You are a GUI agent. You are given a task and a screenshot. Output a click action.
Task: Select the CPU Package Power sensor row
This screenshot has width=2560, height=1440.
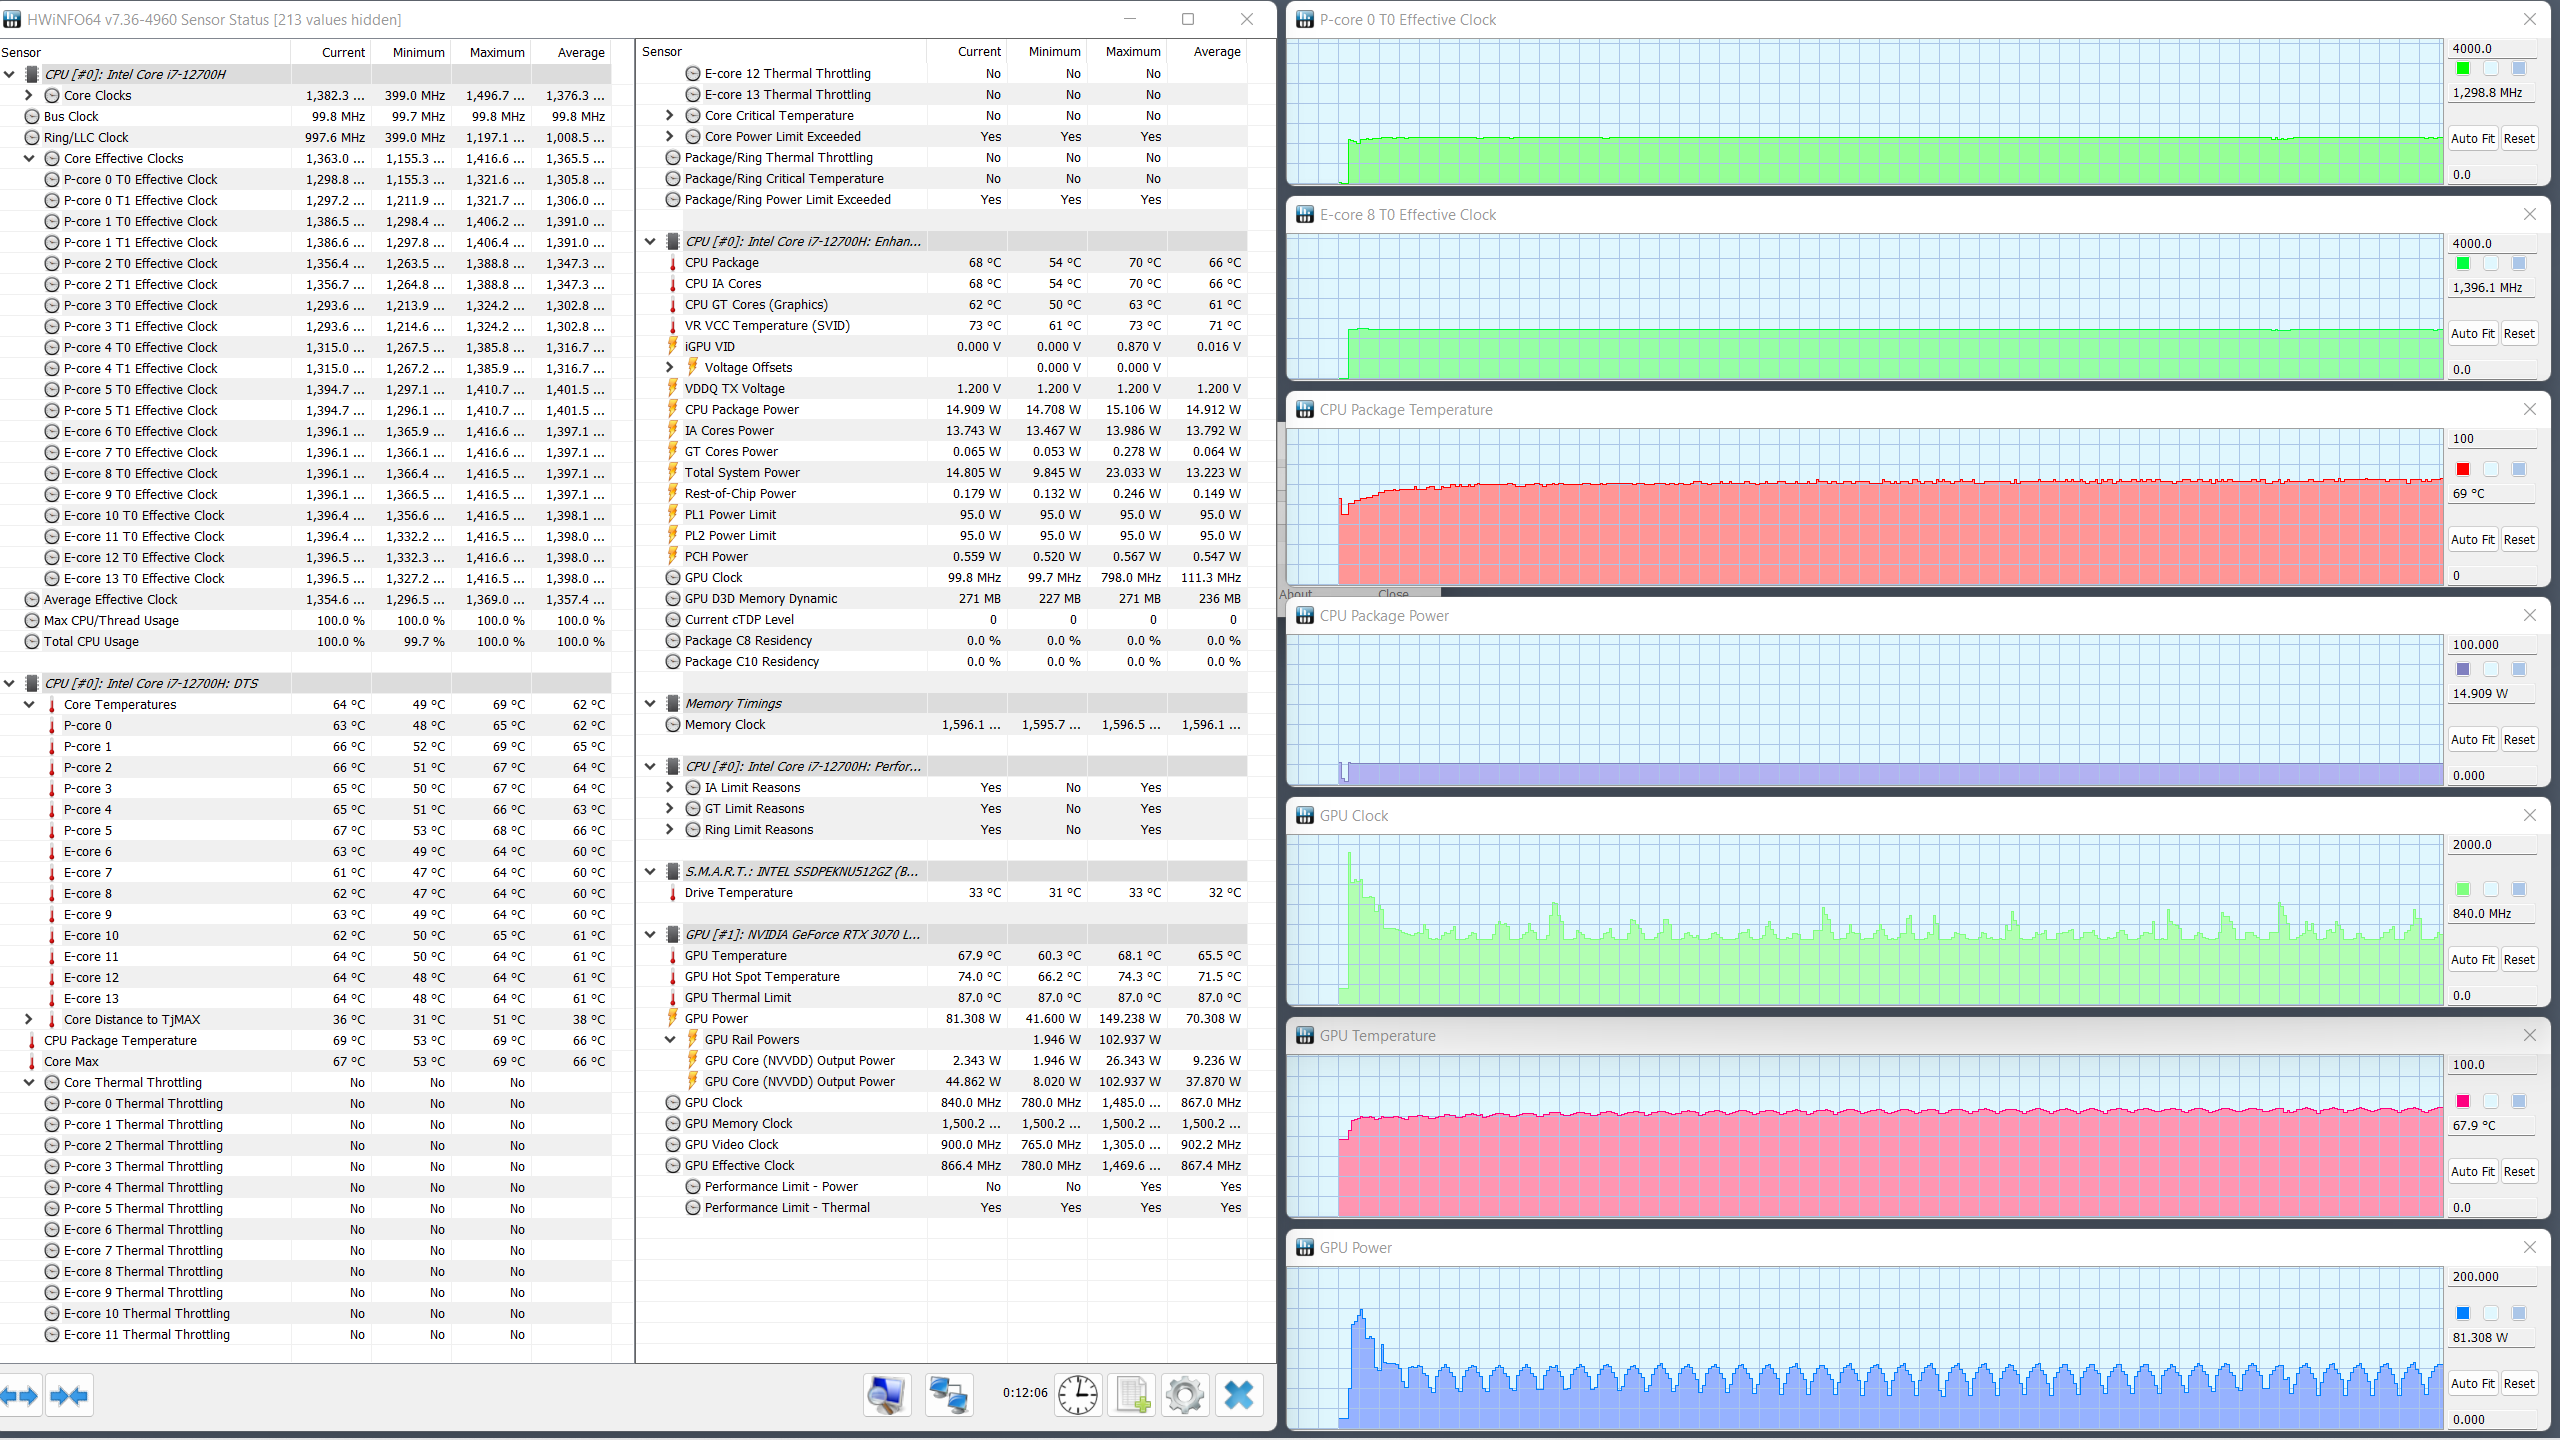[741, 409]
